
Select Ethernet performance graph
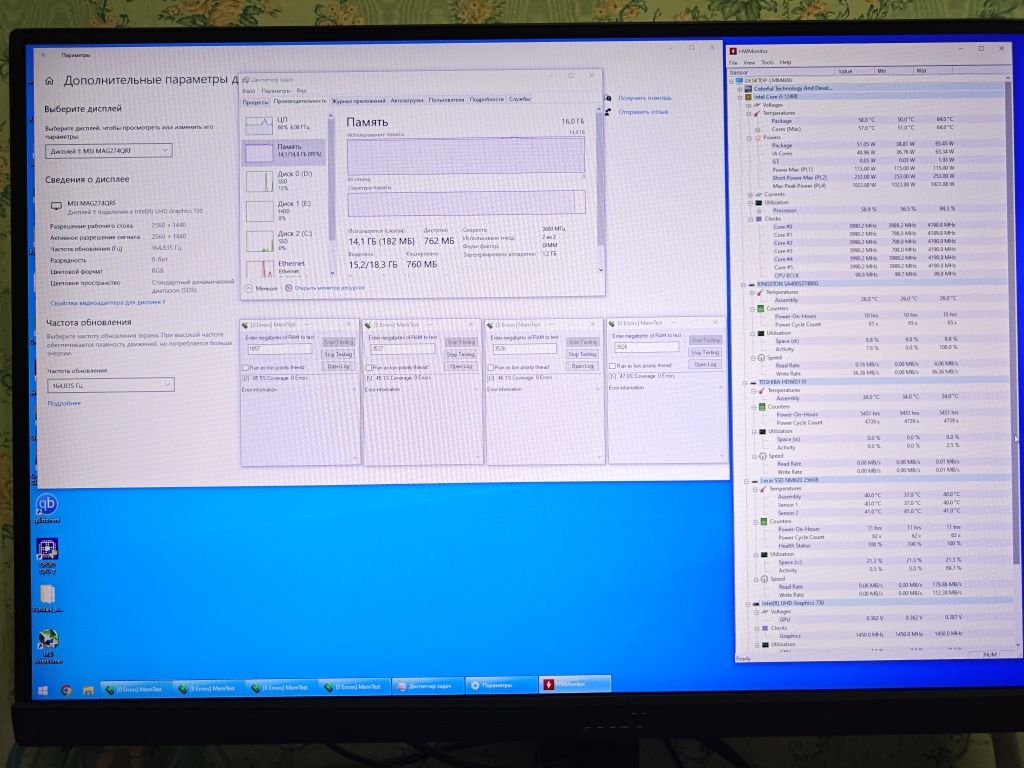coord(259,268)
